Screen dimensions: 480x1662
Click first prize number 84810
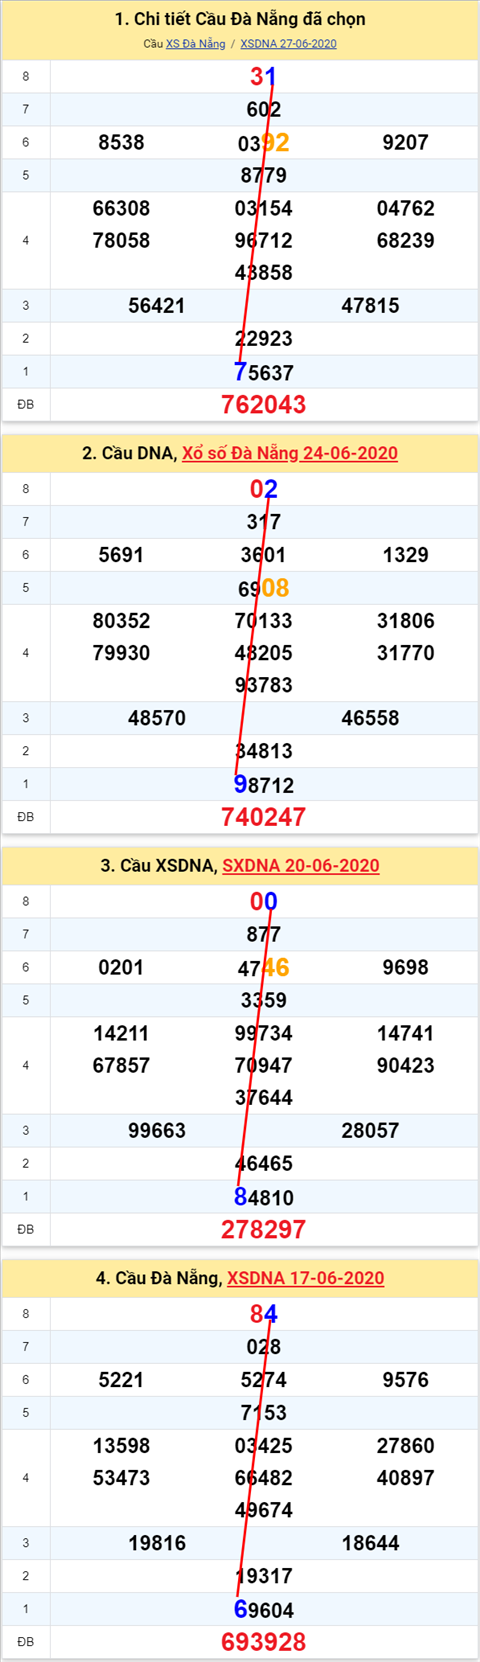264,1197
